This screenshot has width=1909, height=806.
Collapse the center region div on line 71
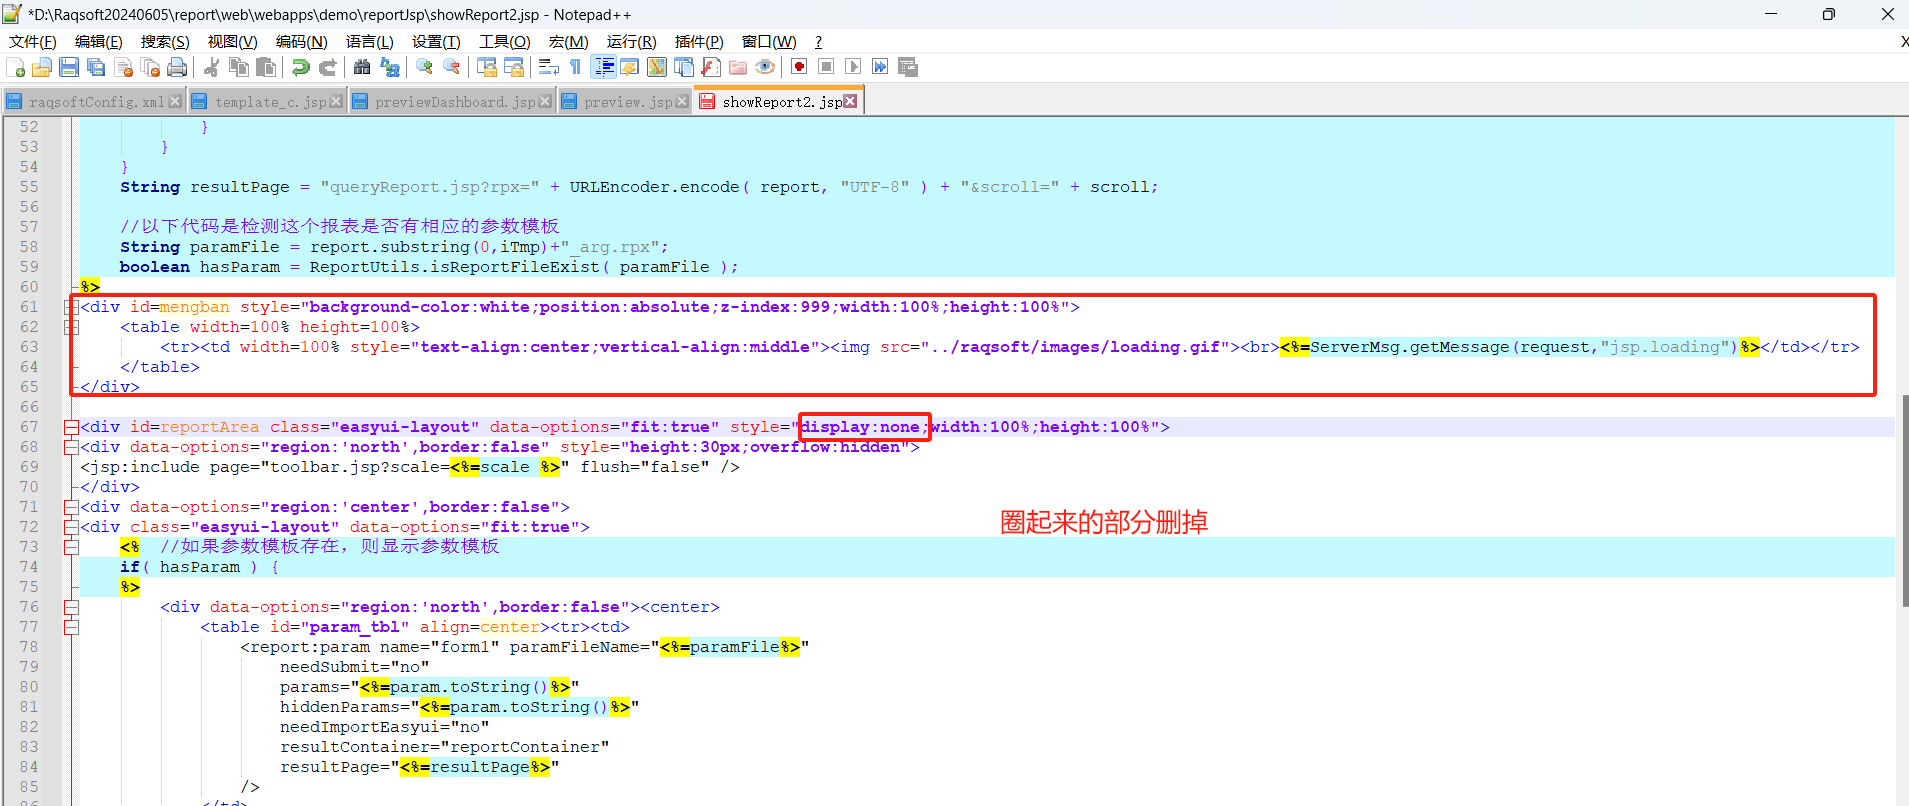[71, 507]
